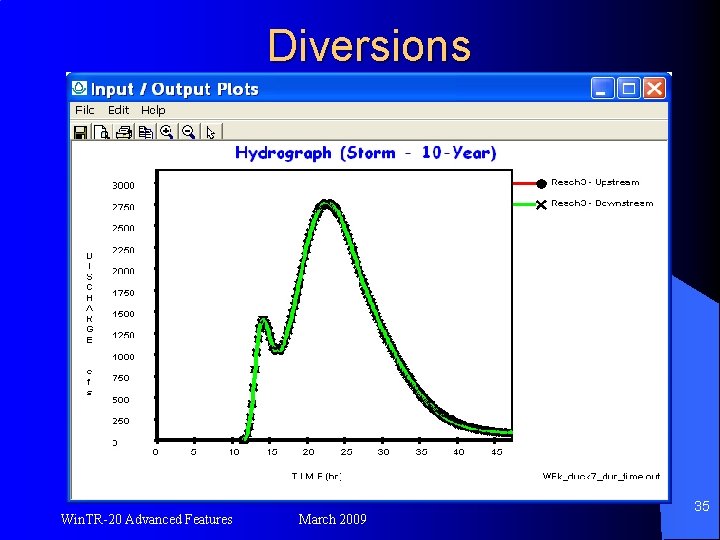Viewport: 720px width, 540px height.
Task: Click the March 2009 footer date
Action: coord(332,519)
